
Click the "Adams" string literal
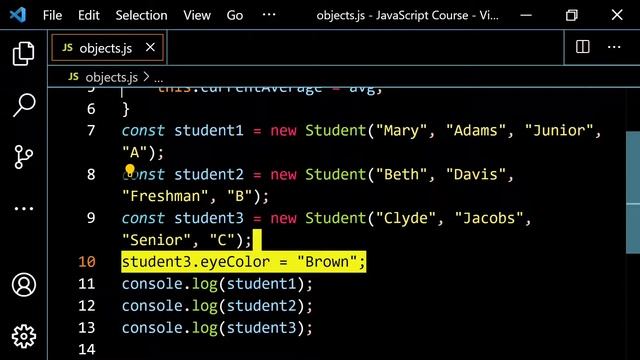coord(476,131)
